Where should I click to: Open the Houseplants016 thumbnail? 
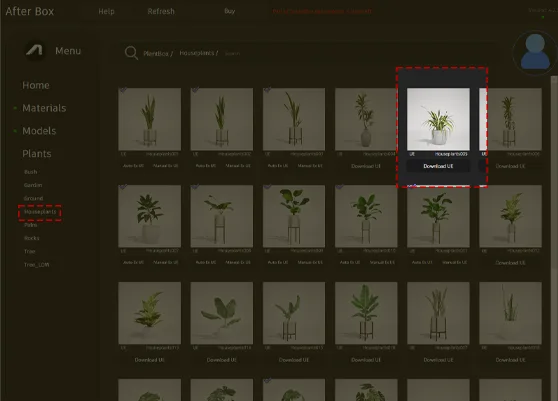click(366, 313)
